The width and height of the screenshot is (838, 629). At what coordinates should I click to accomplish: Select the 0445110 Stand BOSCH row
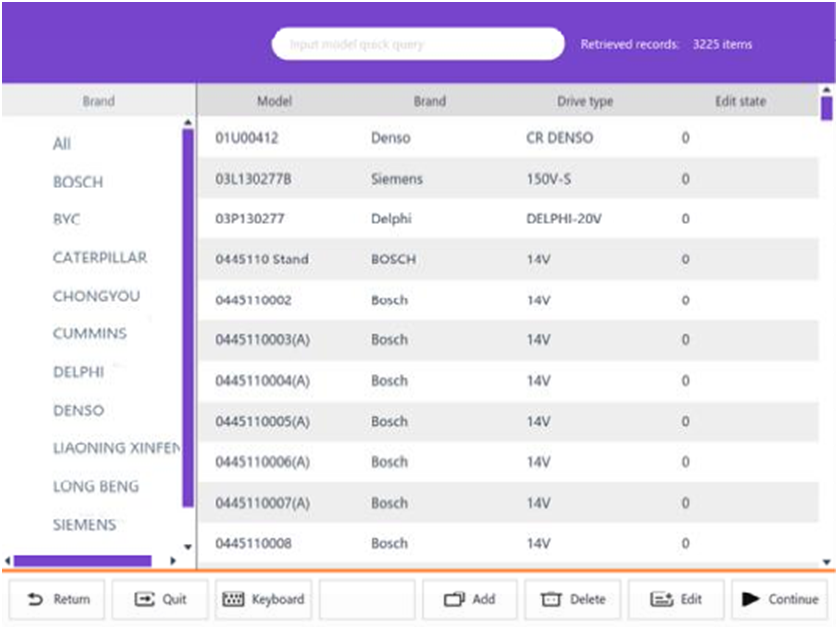[262, 259]
